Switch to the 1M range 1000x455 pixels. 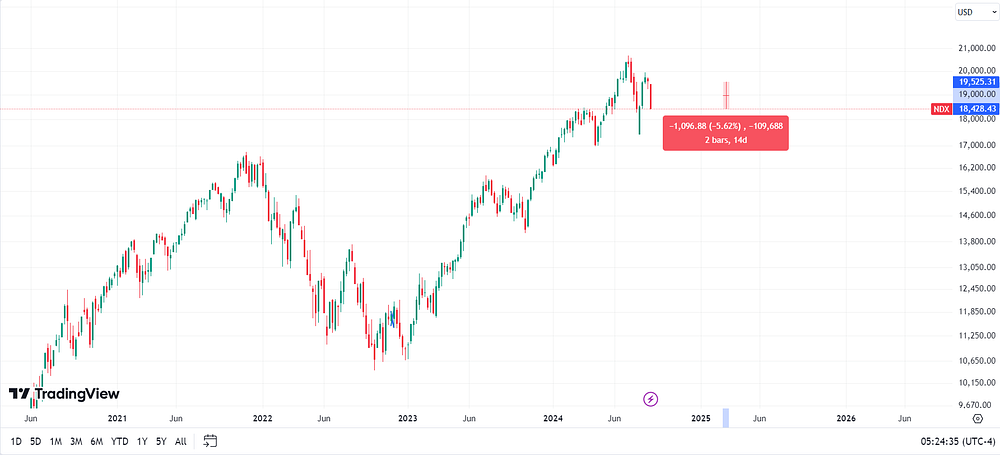tap(55, 441)
